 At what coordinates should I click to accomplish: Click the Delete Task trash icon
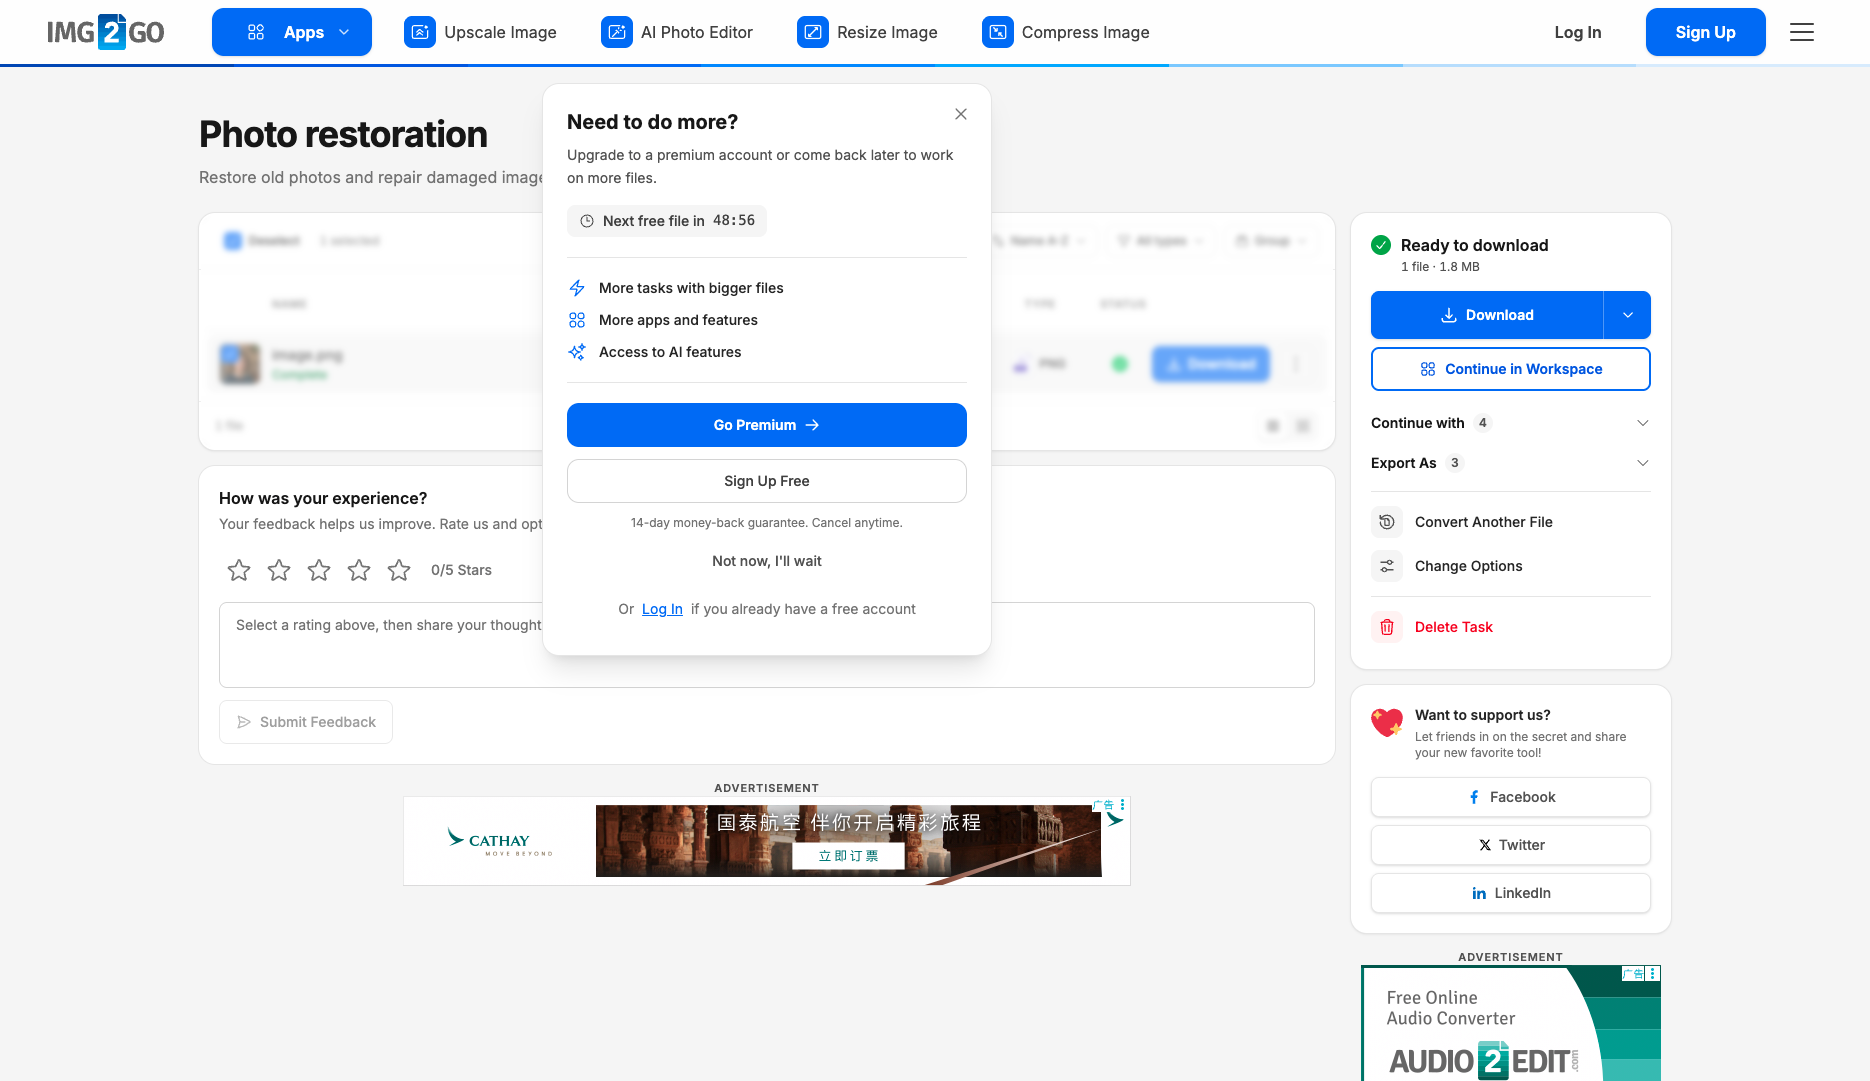pyautogui.click(x=1387, y=627)
